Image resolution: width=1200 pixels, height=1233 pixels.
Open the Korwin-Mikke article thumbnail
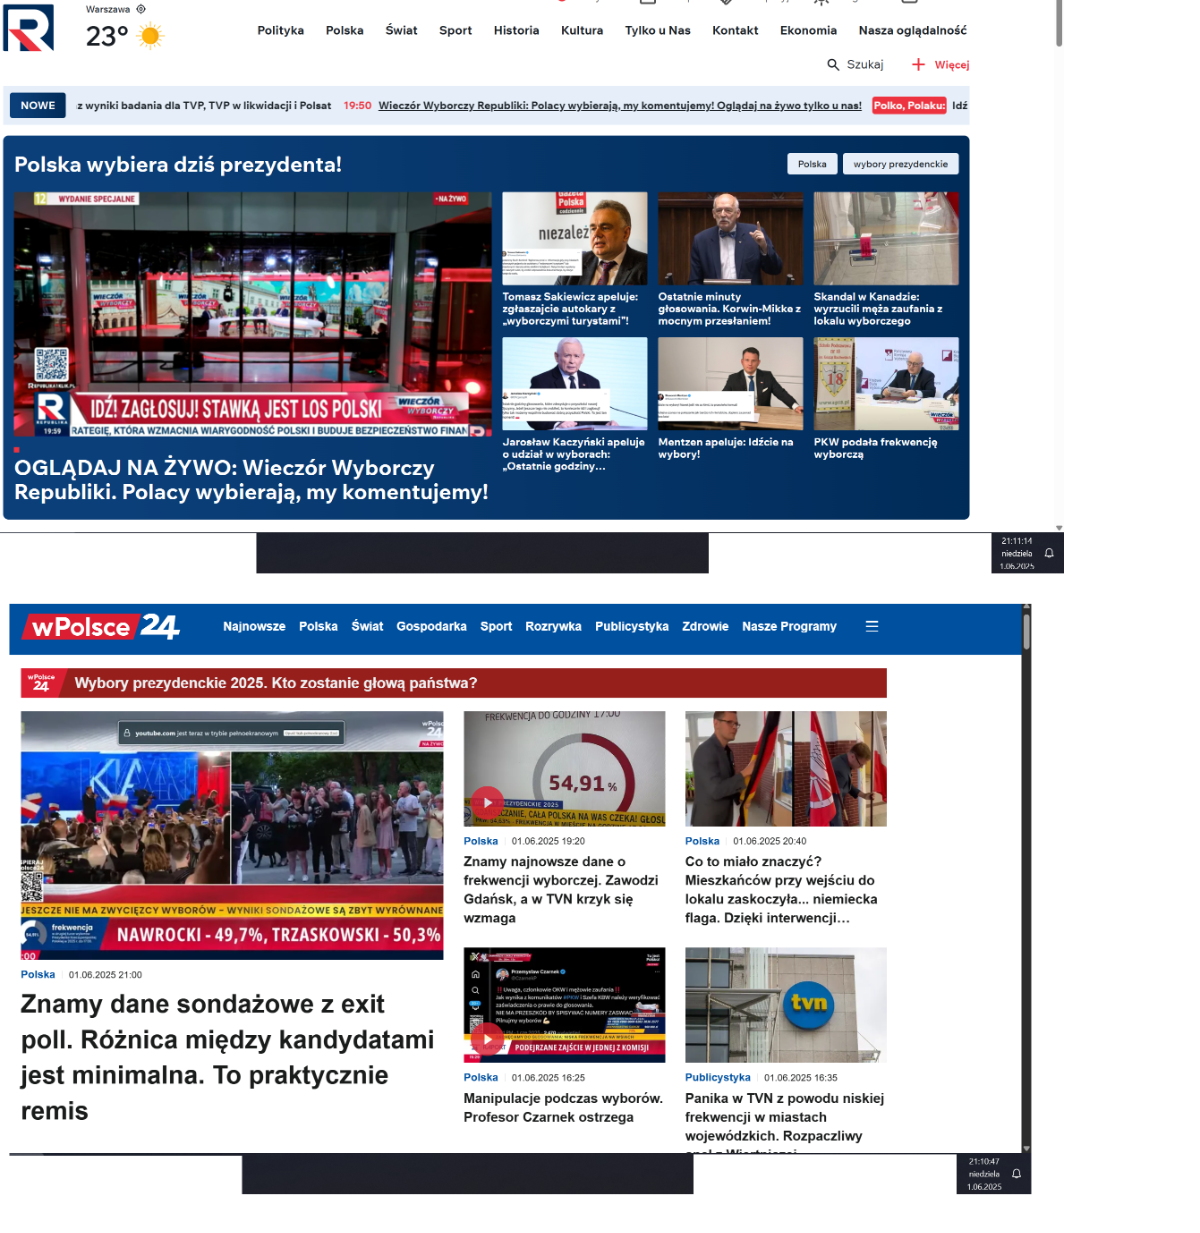point(730,239)
